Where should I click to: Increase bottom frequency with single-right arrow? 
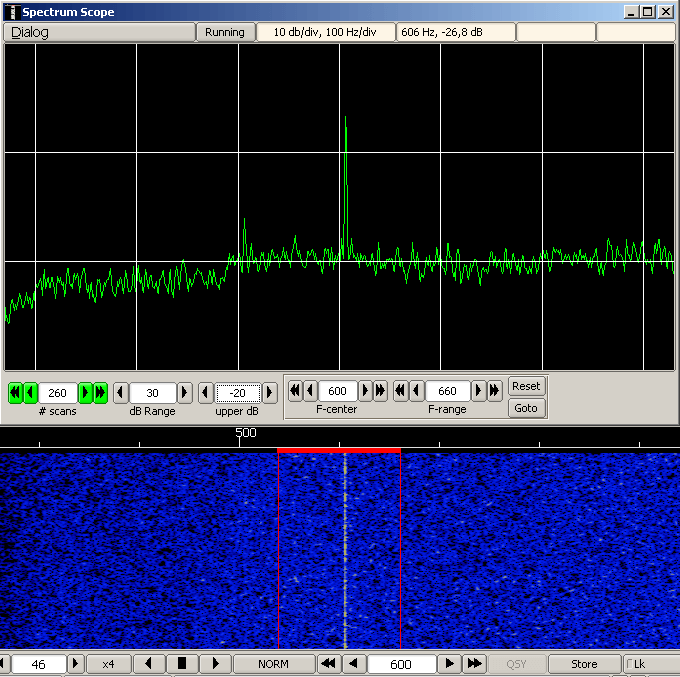[449, 664]
